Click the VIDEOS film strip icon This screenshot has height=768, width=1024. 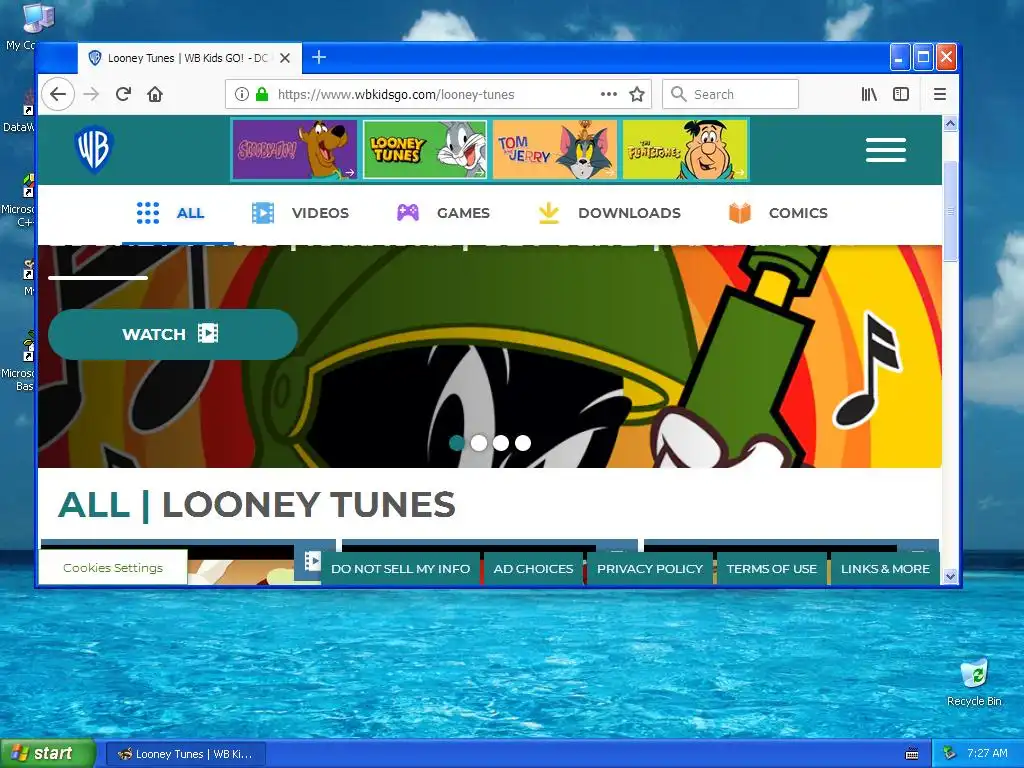point(263,213)
